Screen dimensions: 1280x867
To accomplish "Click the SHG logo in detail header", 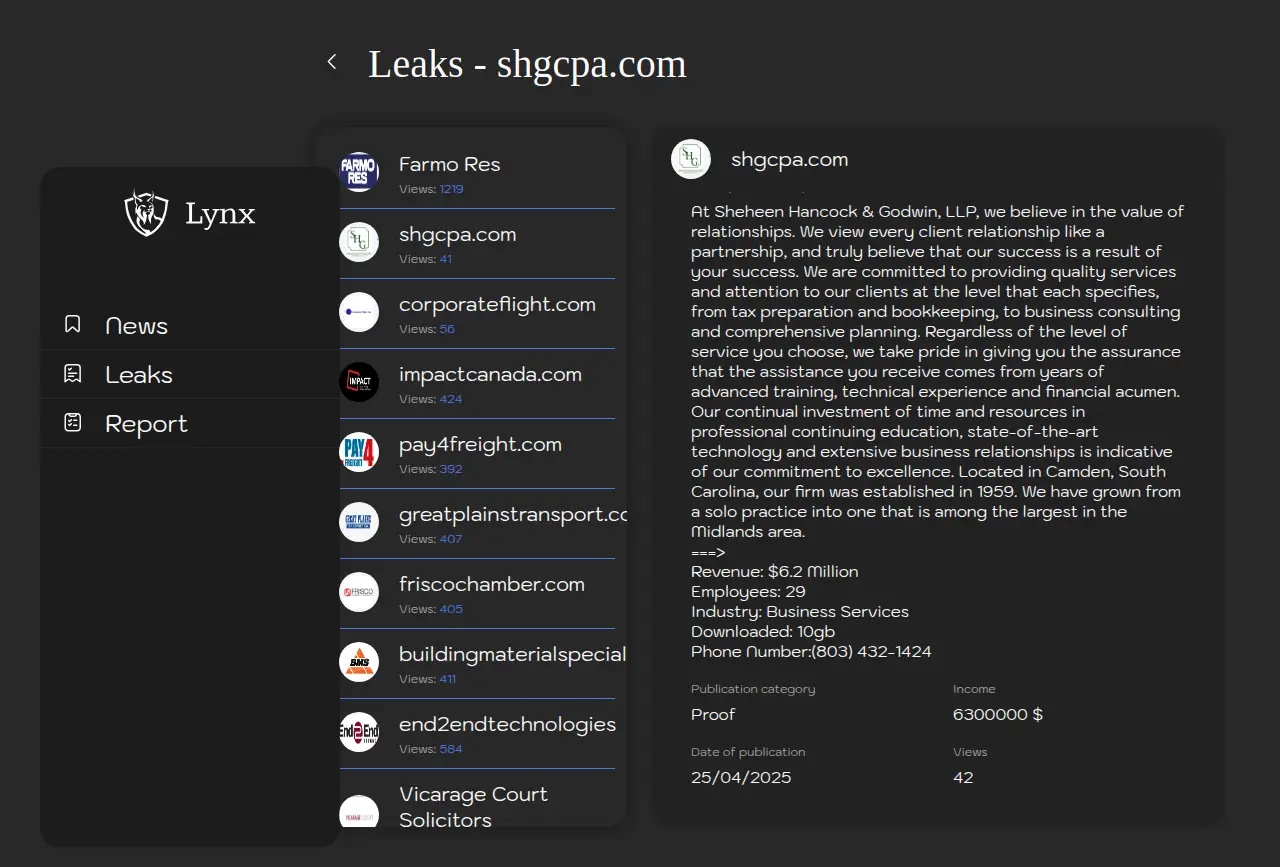I will point(691,159).
